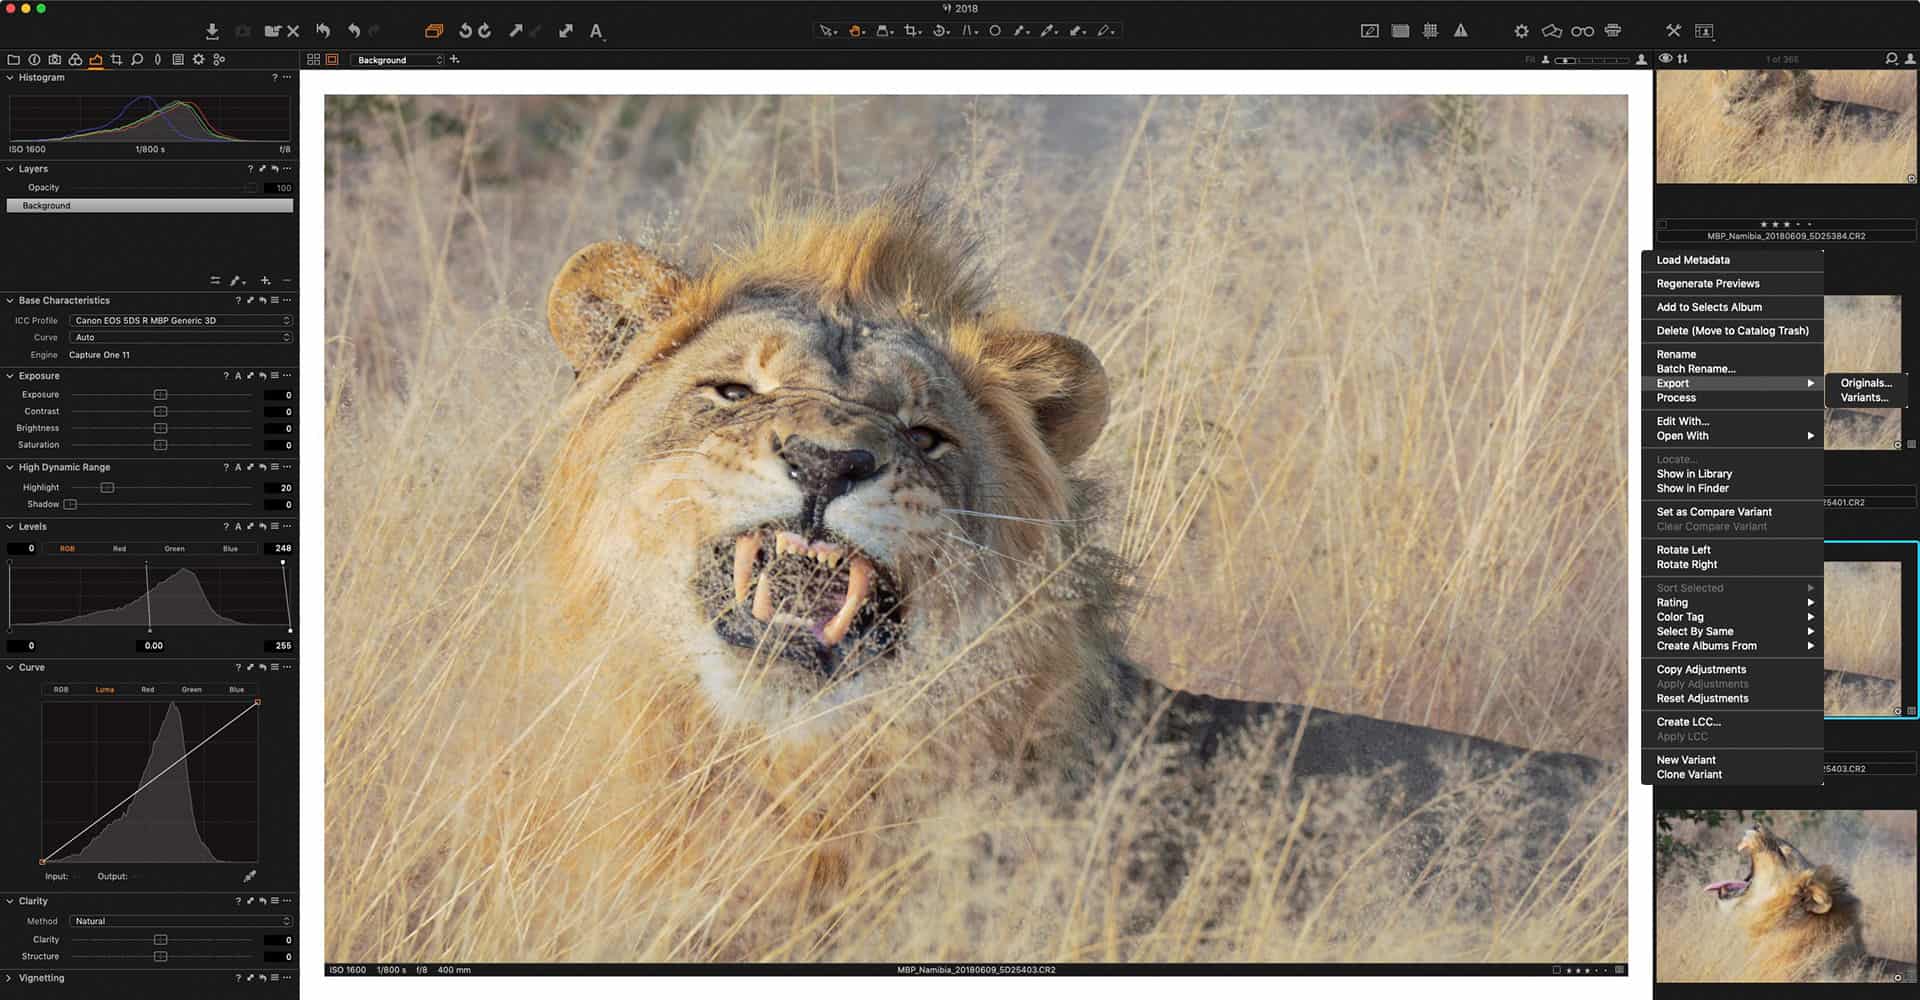Viewport: 1920px width, 1000px height.
Task: Click the Print icon in the toolbar
Action: tap(1613, 31)
